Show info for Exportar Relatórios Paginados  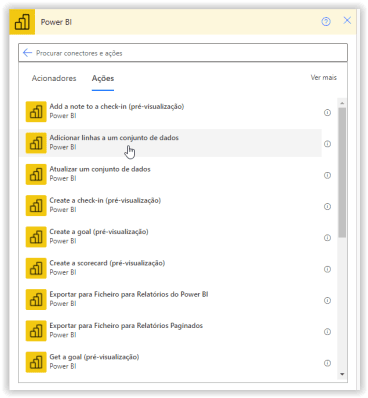327,332
